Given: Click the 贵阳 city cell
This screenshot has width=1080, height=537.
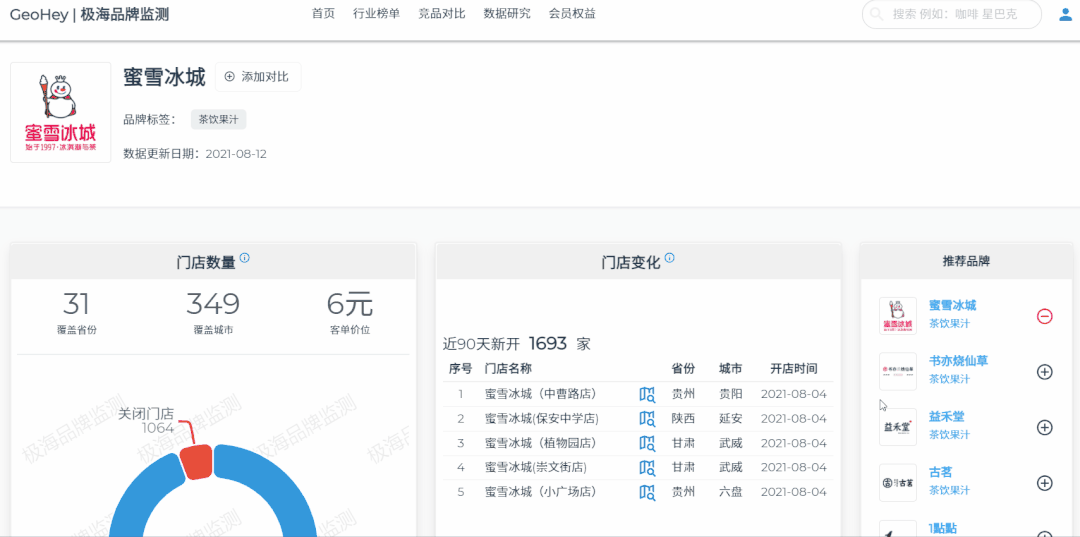Looking at the screenshot, I should 731,394.
